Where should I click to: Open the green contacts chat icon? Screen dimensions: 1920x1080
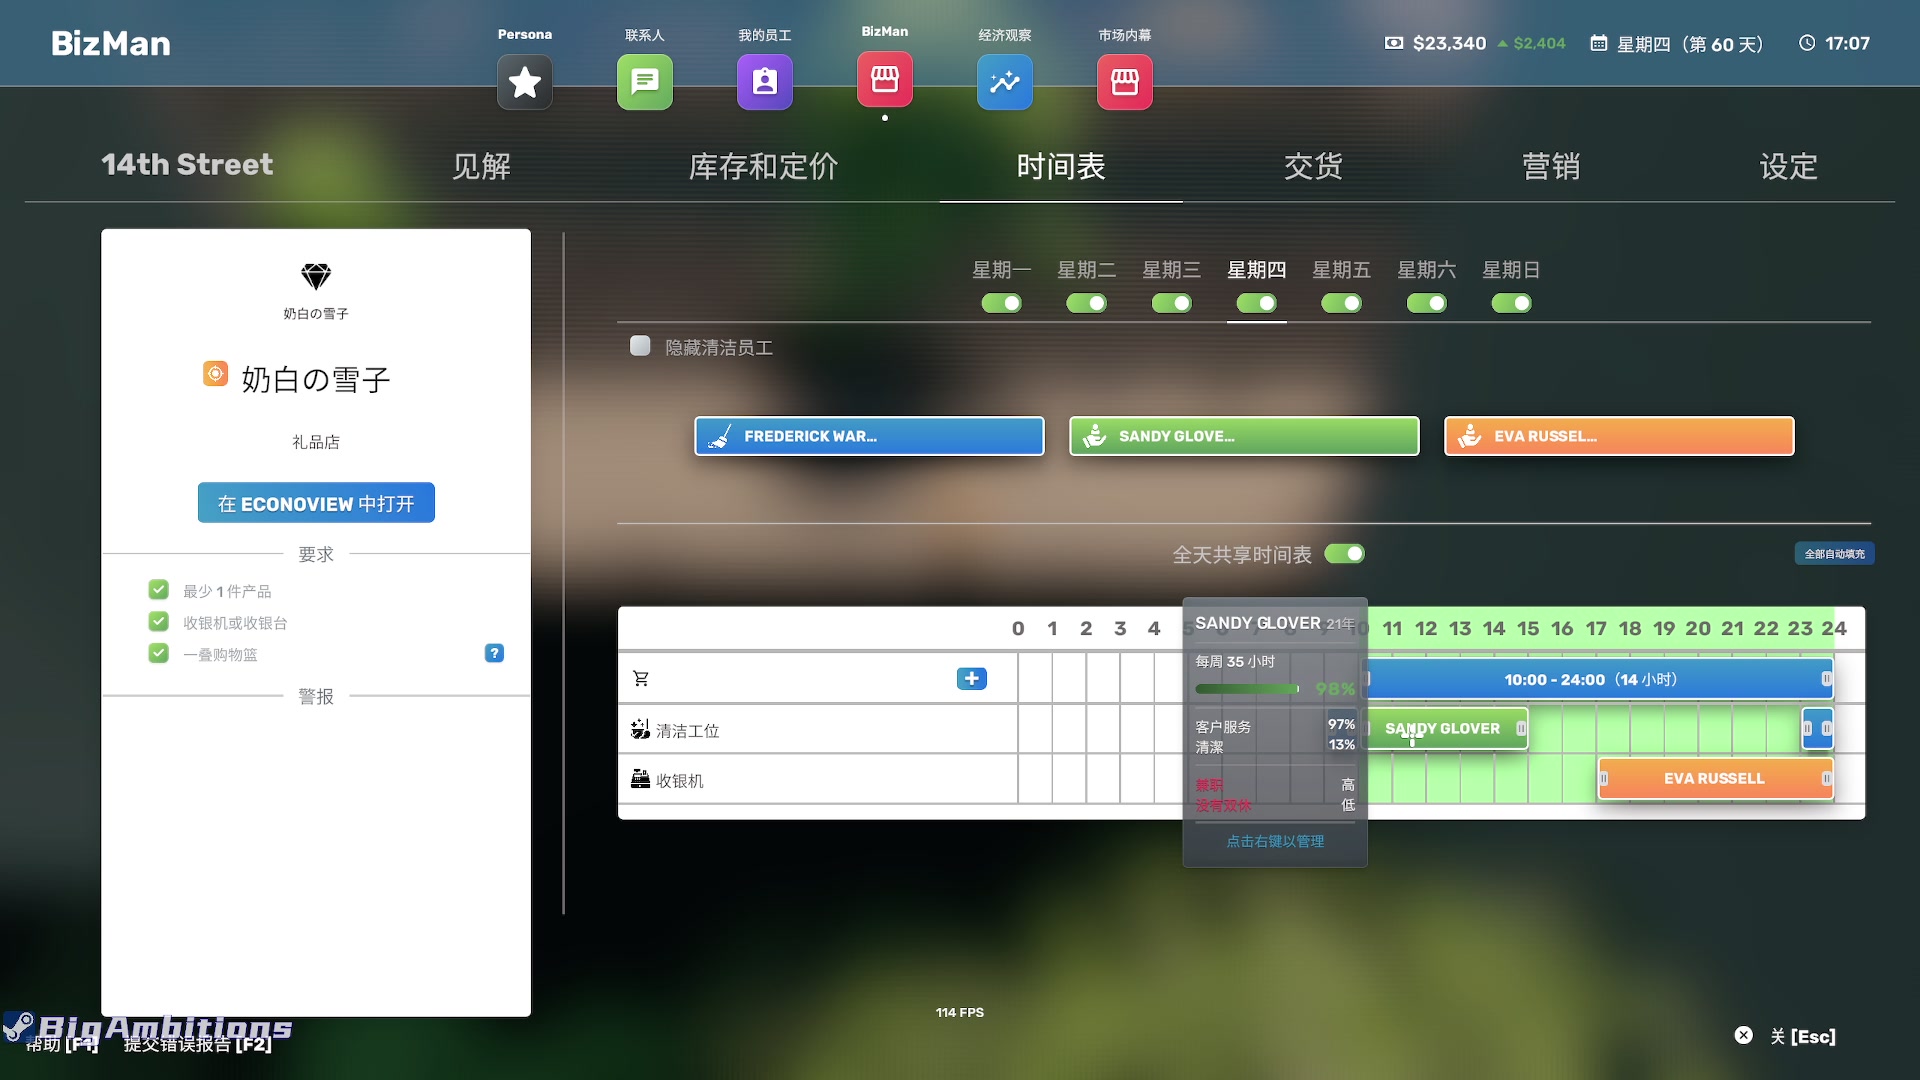click(644, 82)
